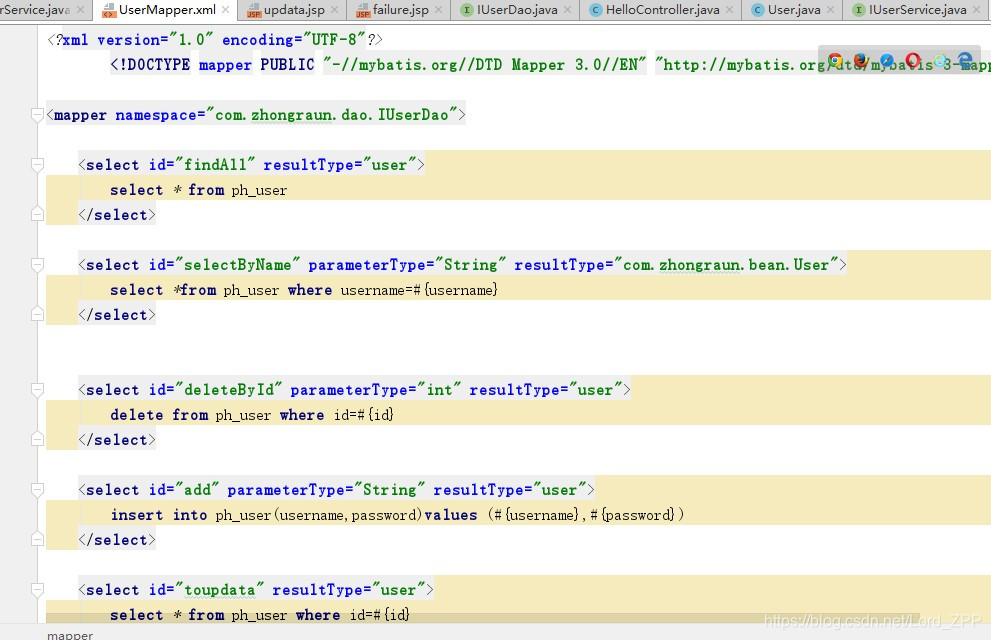The height and width of the screenshot is (640, 991).
Task: Click the id="deleteById" attribute
Action: pos(216,390)
